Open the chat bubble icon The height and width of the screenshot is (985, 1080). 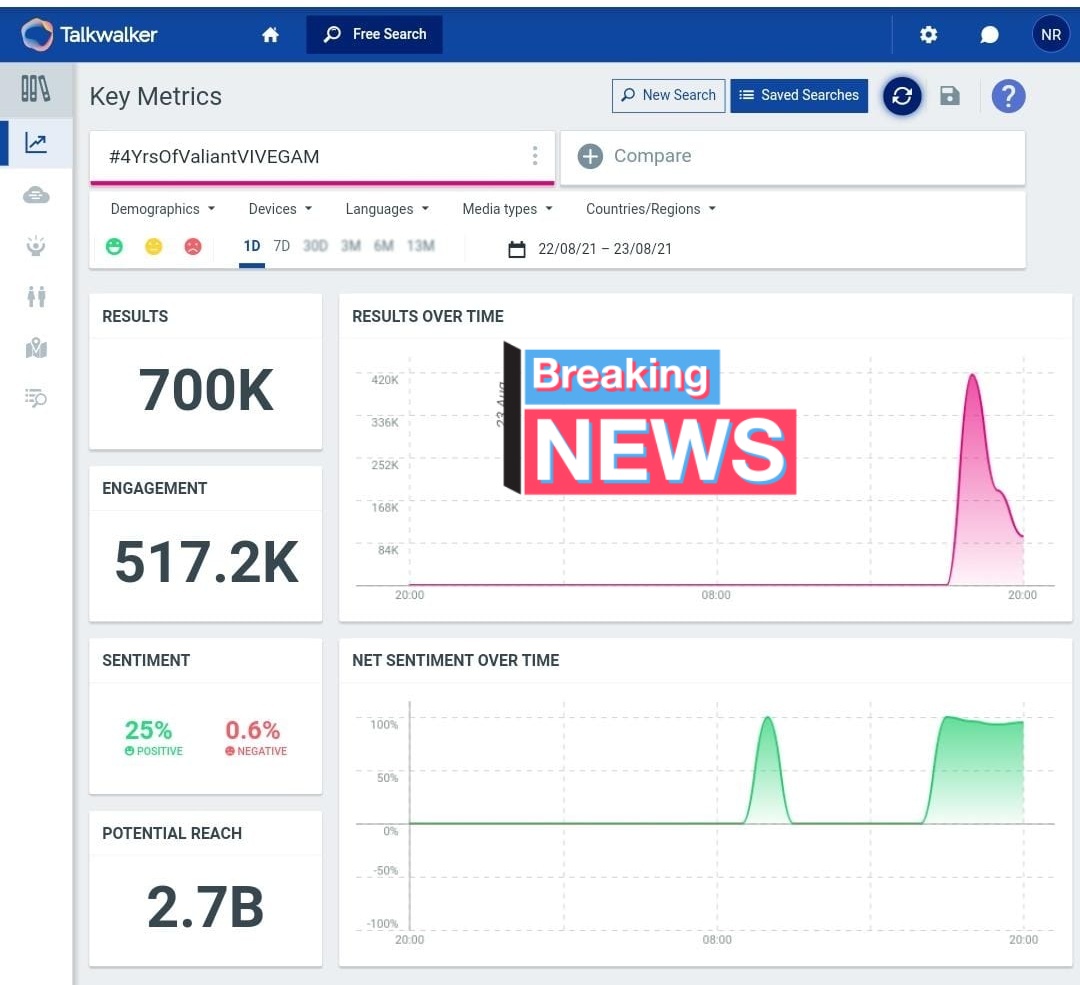tap(989, 34)
